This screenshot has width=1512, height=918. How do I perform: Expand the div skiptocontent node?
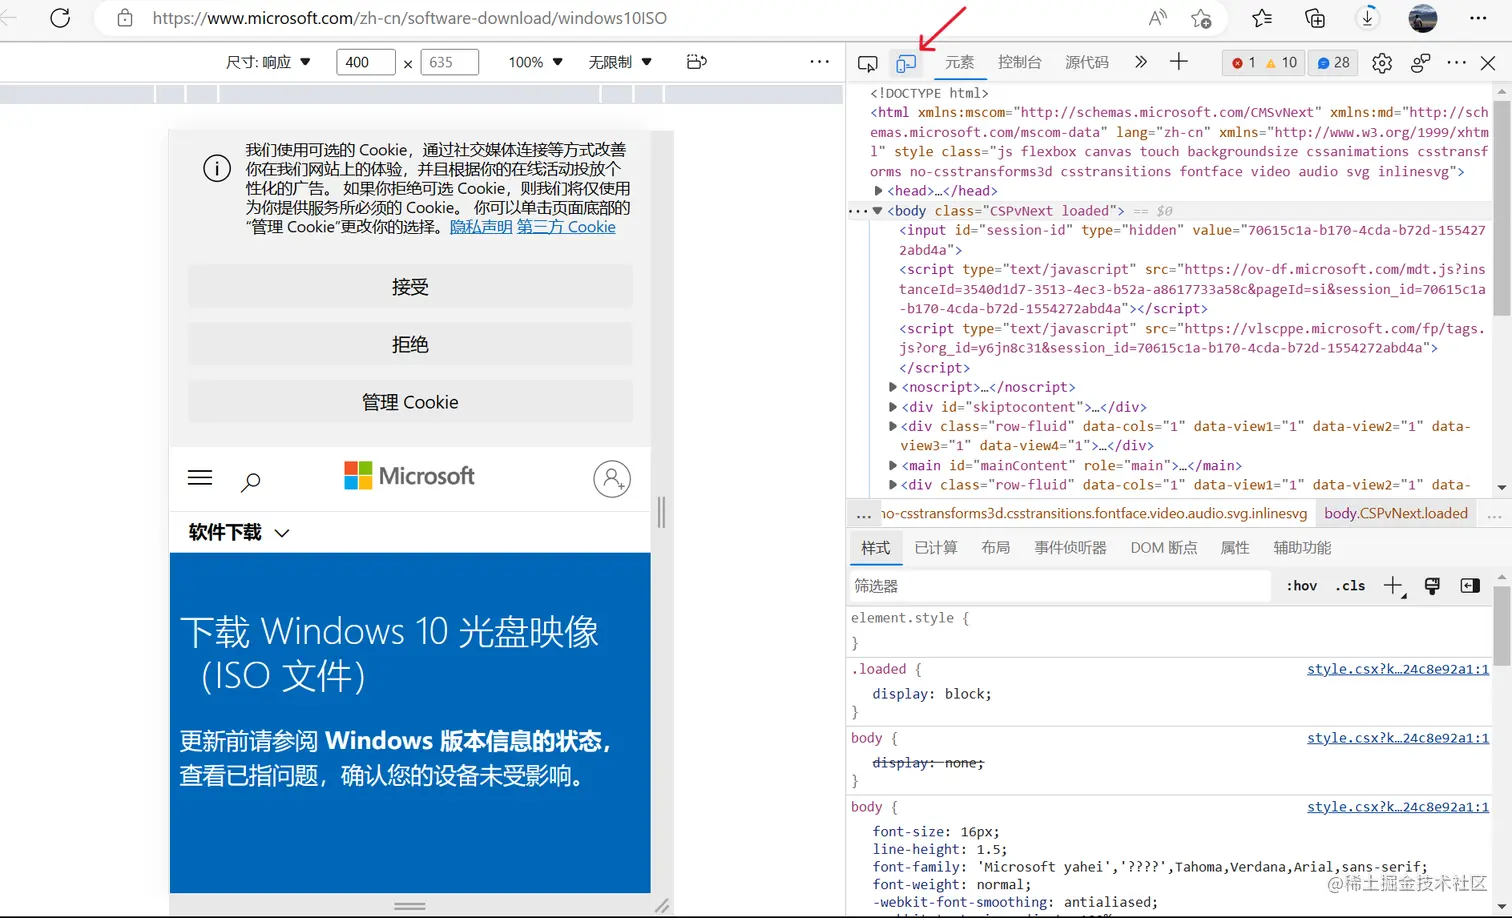tap(892, 407)
